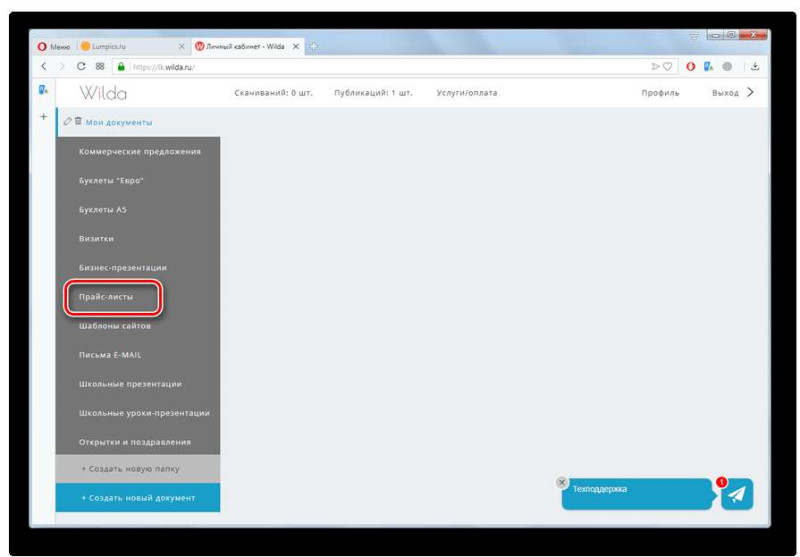Go back with the browser back arrow

[x=44, y=66]
